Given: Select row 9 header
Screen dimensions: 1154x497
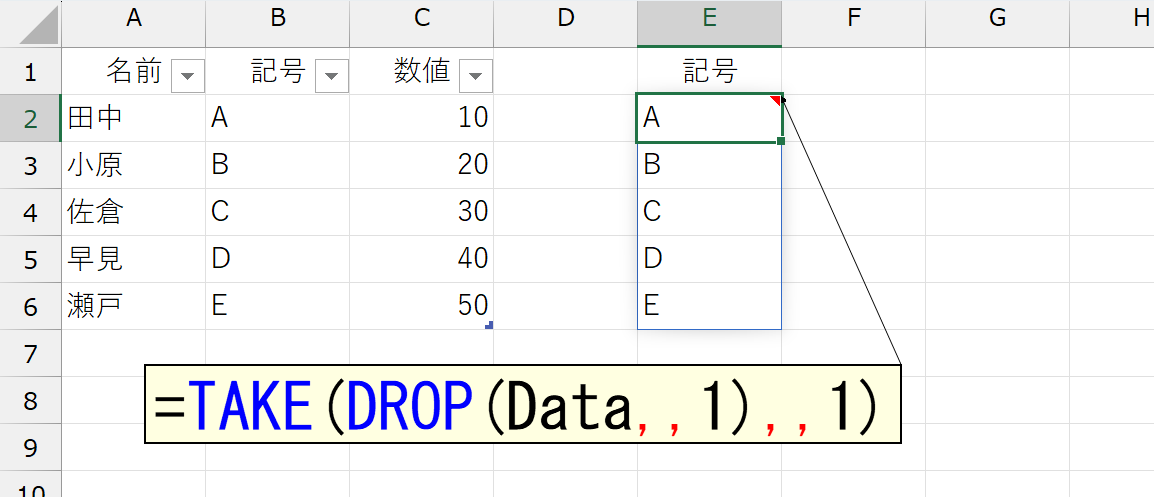Looking at the screenshot, I should point(30,448).
